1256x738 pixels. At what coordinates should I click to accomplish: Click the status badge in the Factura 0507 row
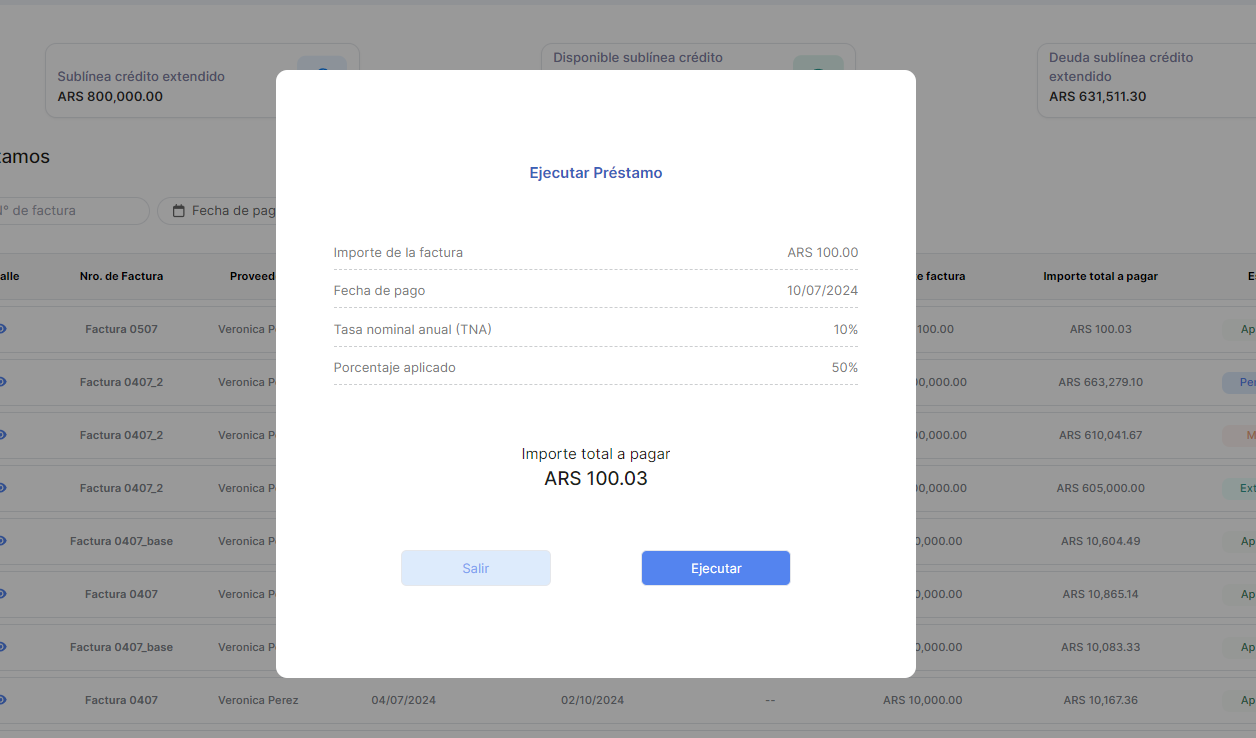click(1244, 329)
